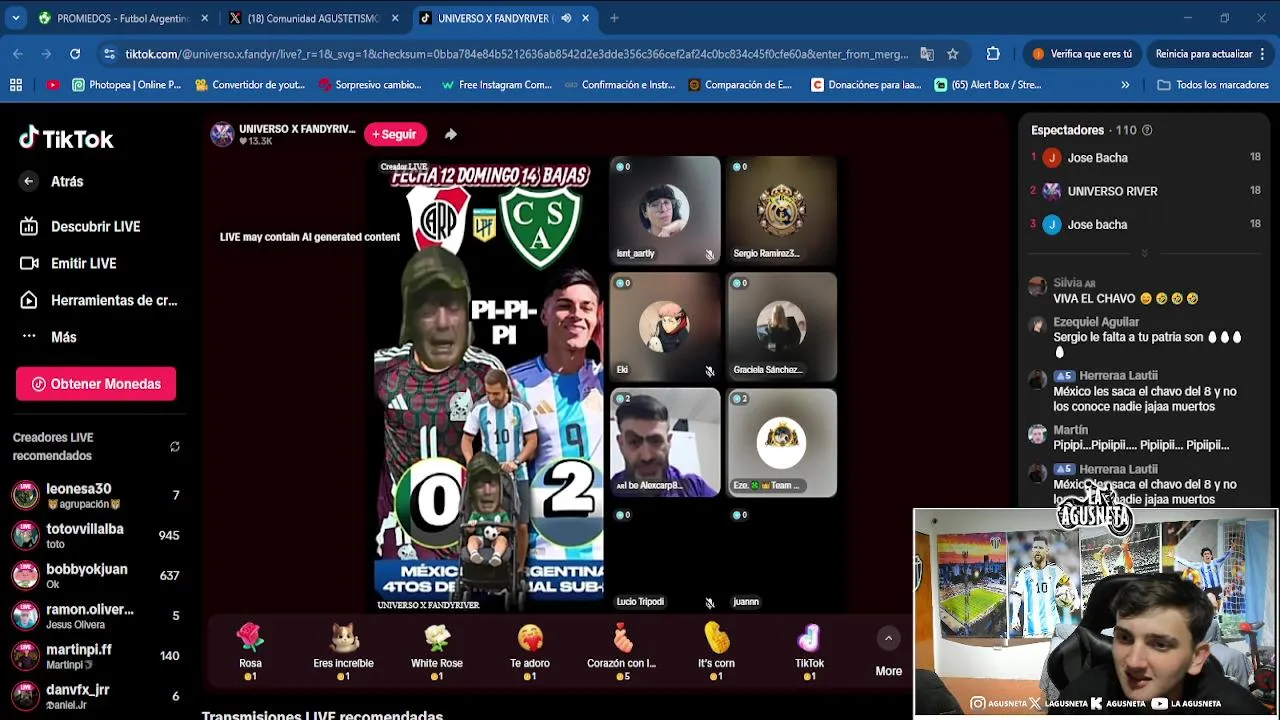Send a Rosa gift
The height and width of the screenshot is (720, 1280).
[250, 651]
